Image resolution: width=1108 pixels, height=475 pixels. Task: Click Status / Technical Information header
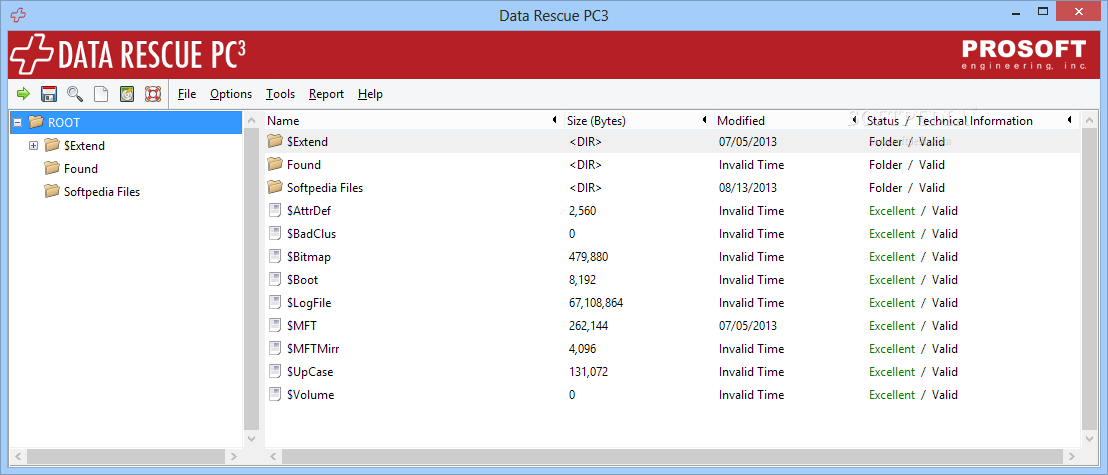950,121
